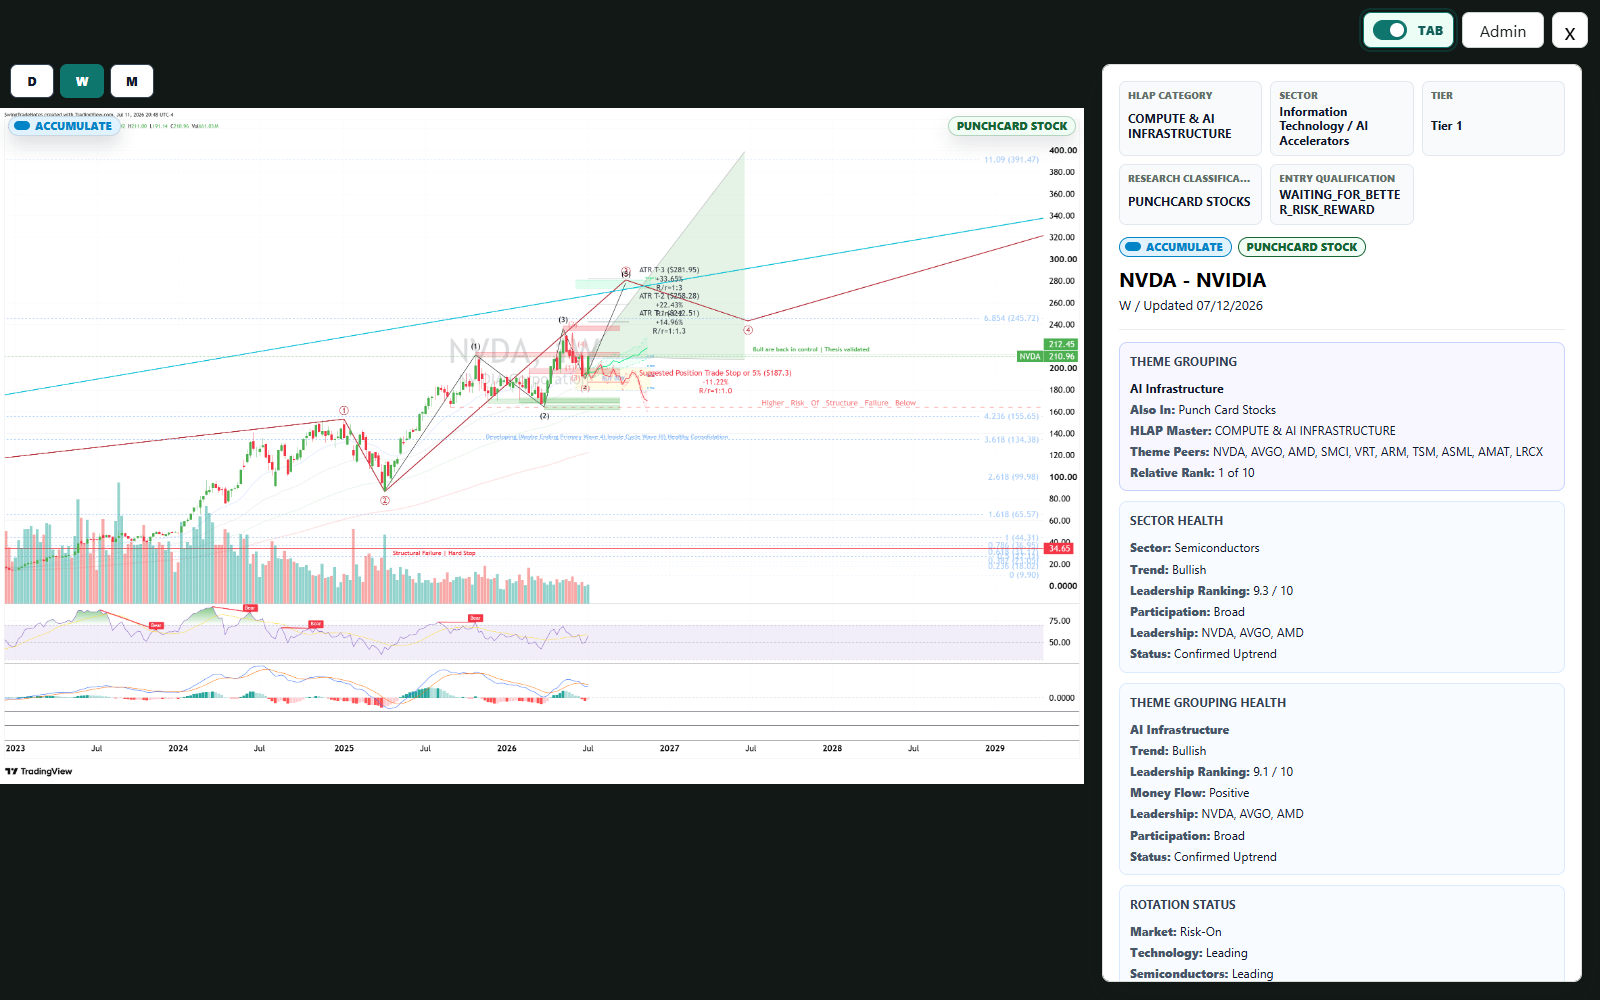
Task: Click 'W / Updated 07/12/2026' text
Action: 1190,306
